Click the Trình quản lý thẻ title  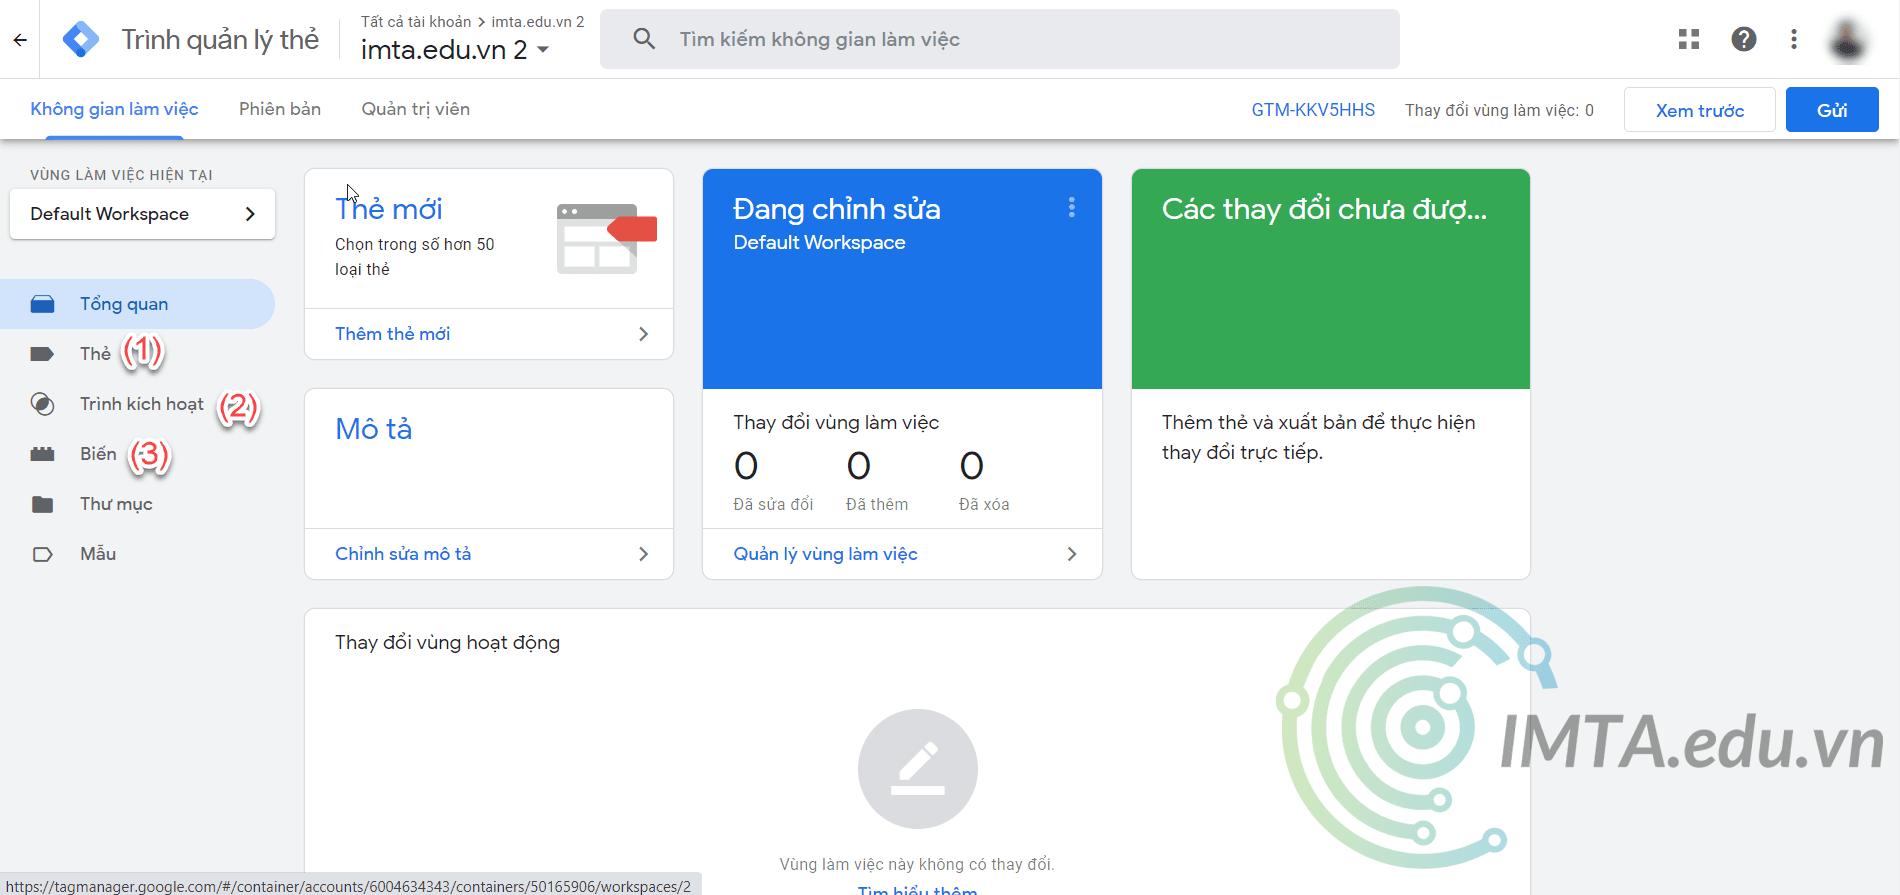point(220,39)
